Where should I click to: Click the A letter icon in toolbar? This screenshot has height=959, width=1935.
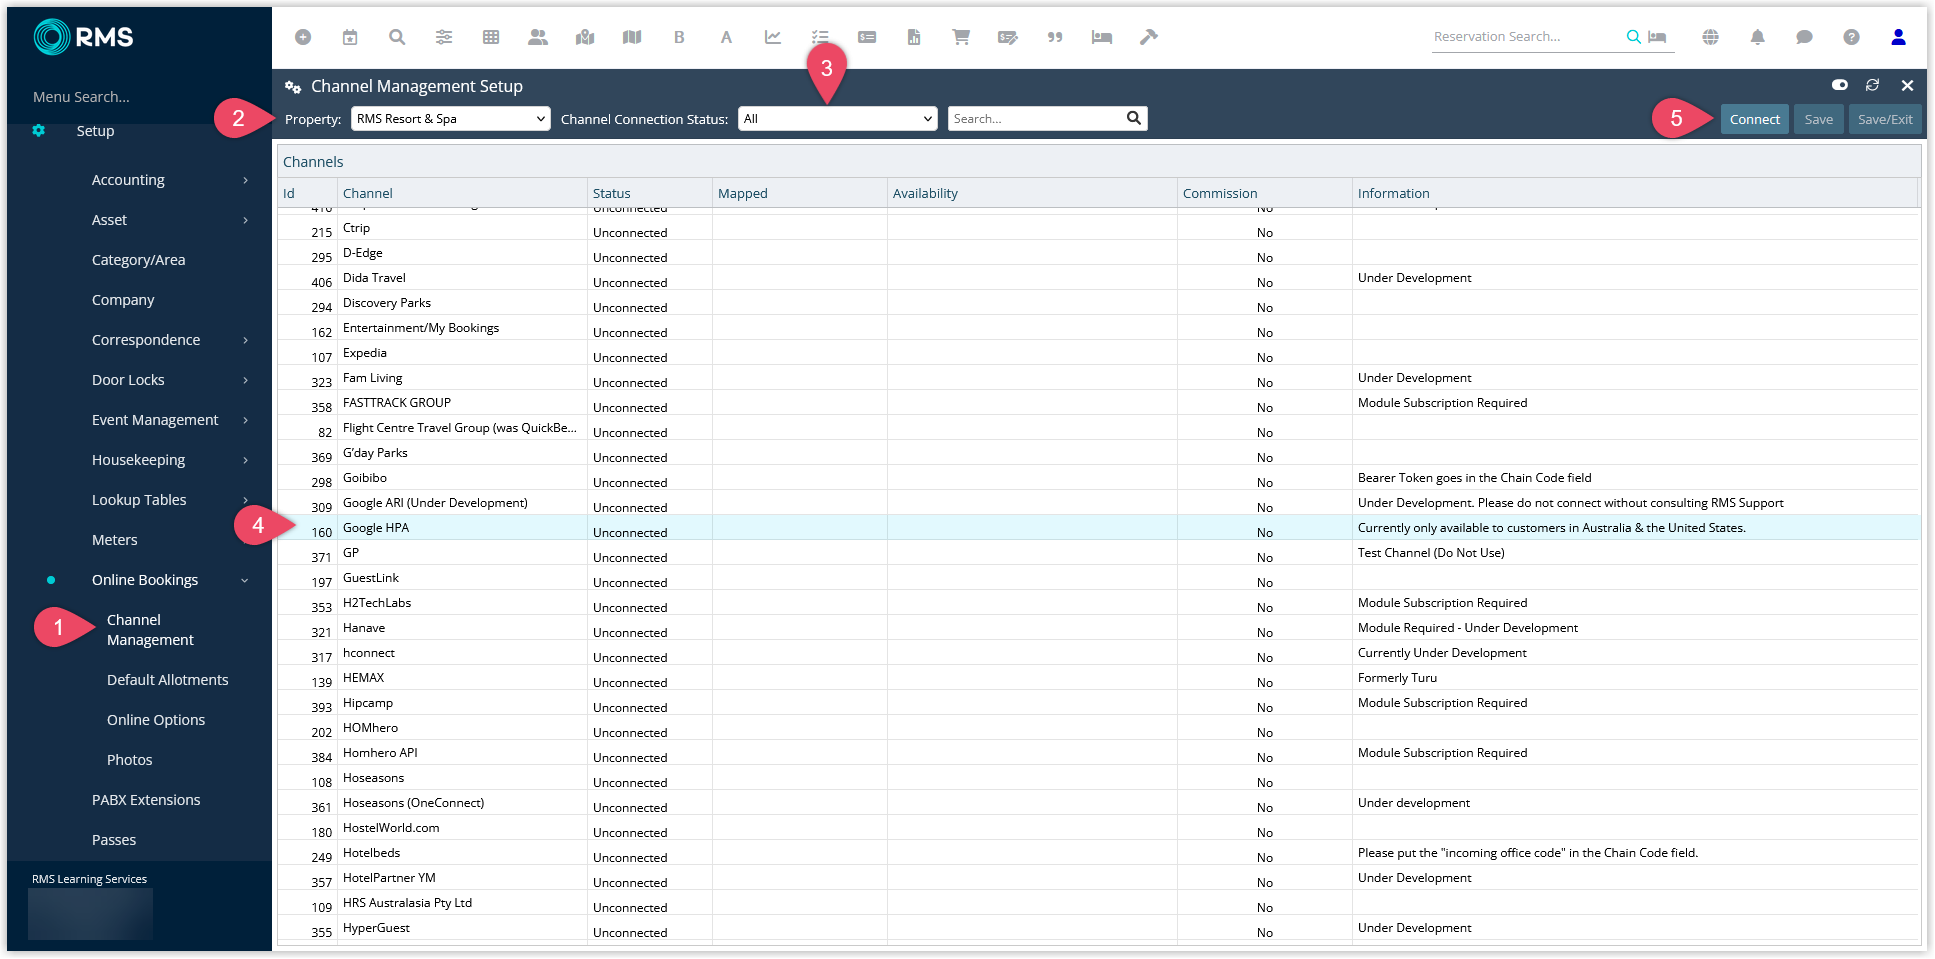726,37
